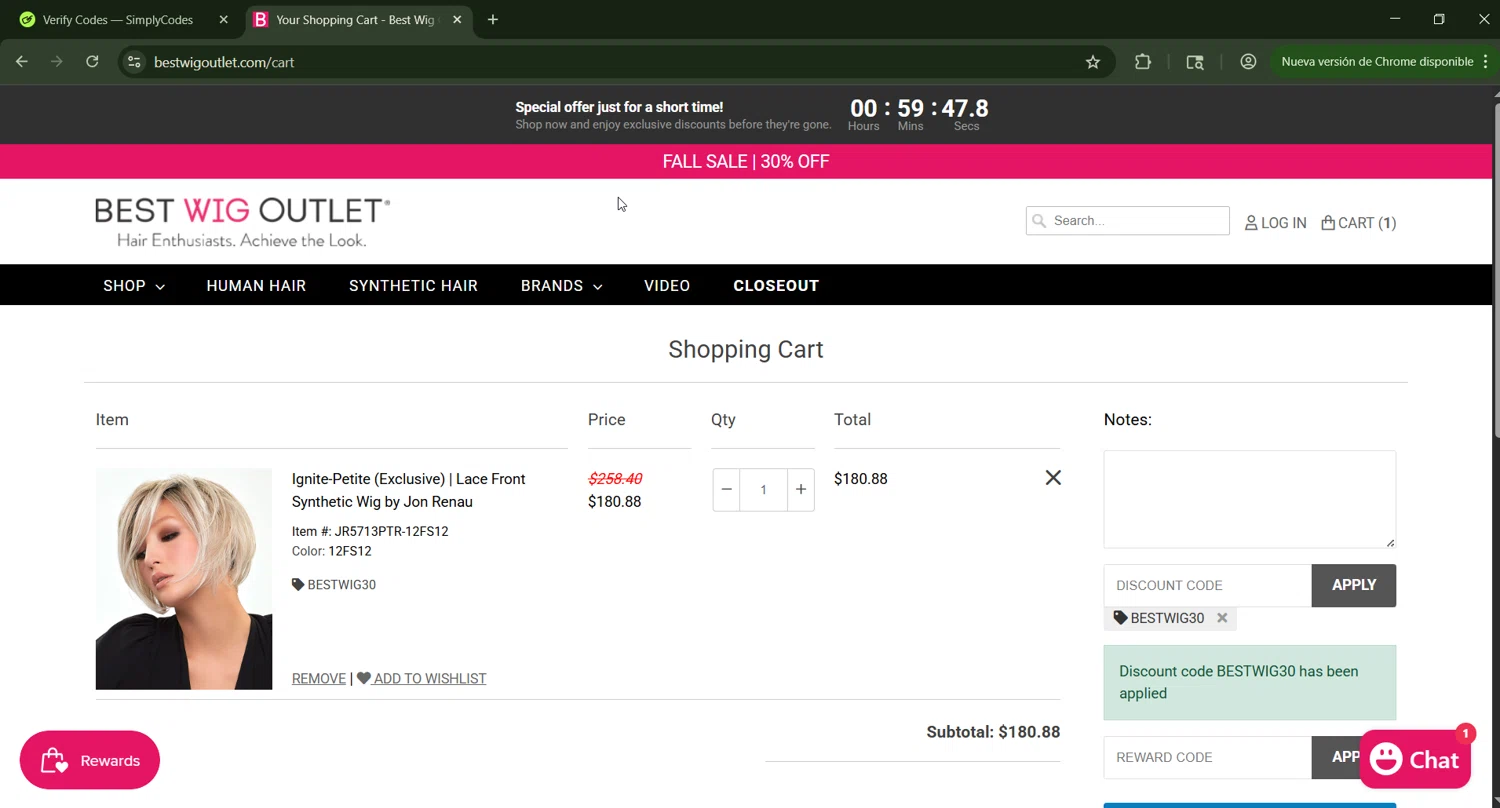
Task: Reload the page with the refresh icon
Action: pyautogui.click(x=92, y=62)
